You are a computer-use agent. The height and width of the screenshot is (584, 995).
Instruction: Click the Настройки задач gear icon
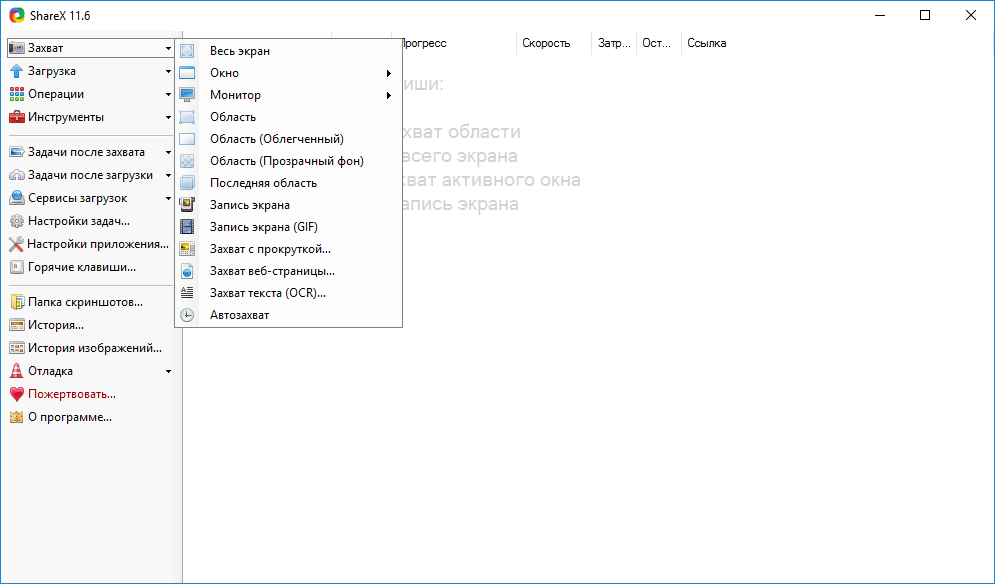pyautogui.click(x=17, y=222)
